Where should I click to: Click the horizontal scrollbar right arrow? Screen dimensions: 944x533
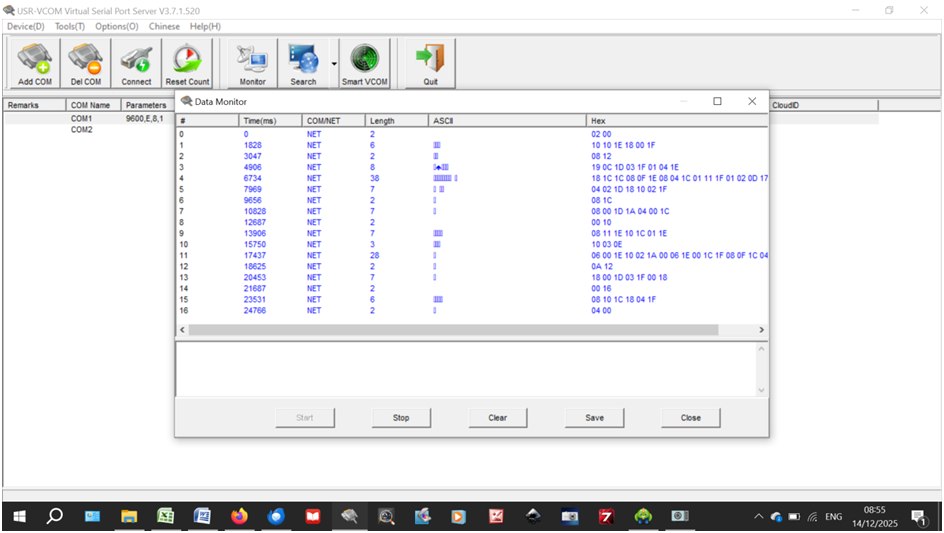pos(761,330)
